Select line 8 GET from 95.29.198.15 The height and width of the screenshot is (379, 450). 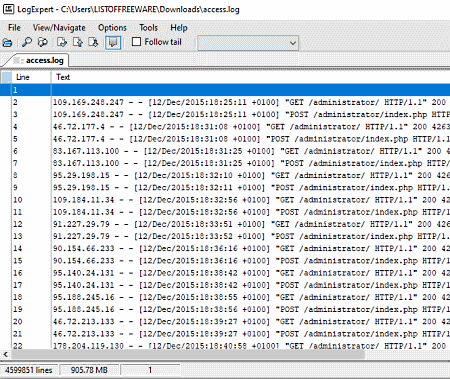[x=225, y=175]
